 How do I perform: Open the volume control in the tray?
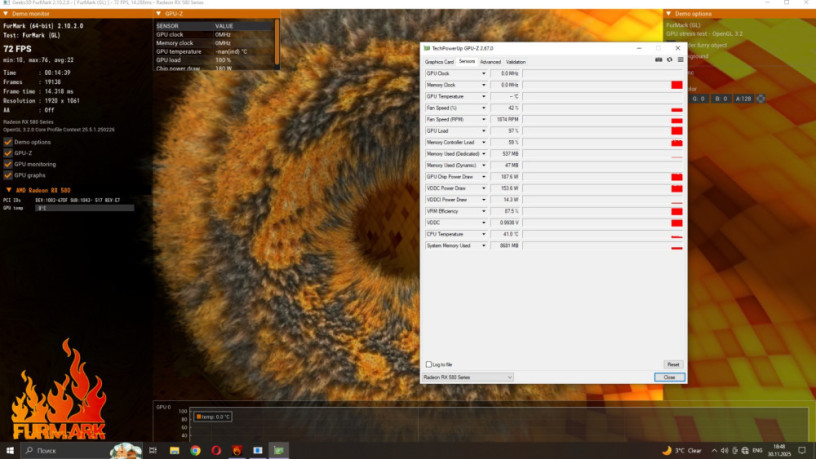tap(724, 450)
